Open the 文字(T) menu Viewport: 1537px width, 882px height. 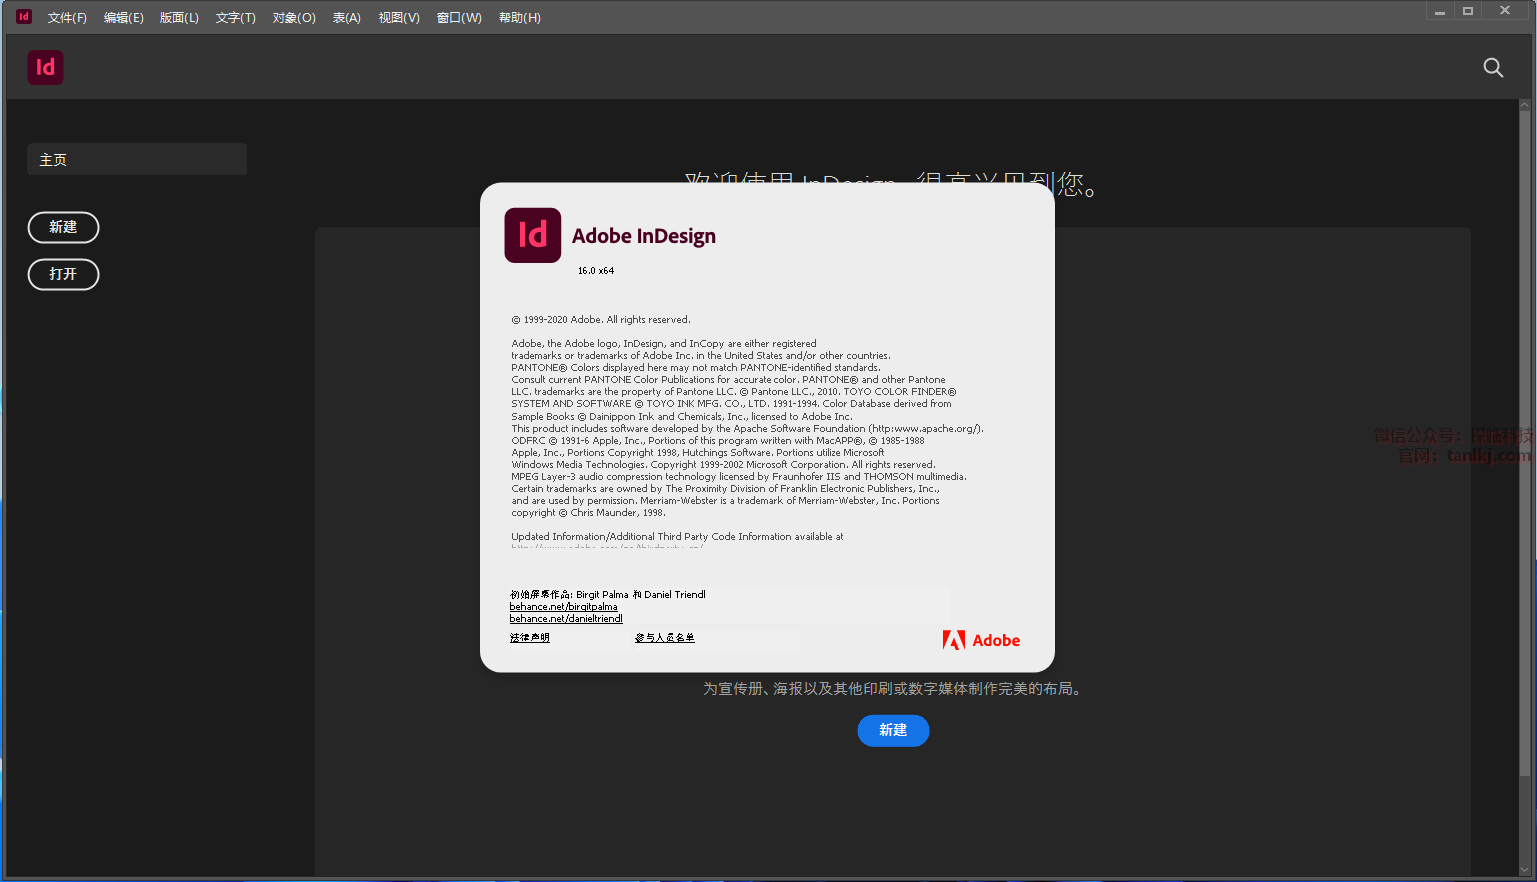pos(236,18)
